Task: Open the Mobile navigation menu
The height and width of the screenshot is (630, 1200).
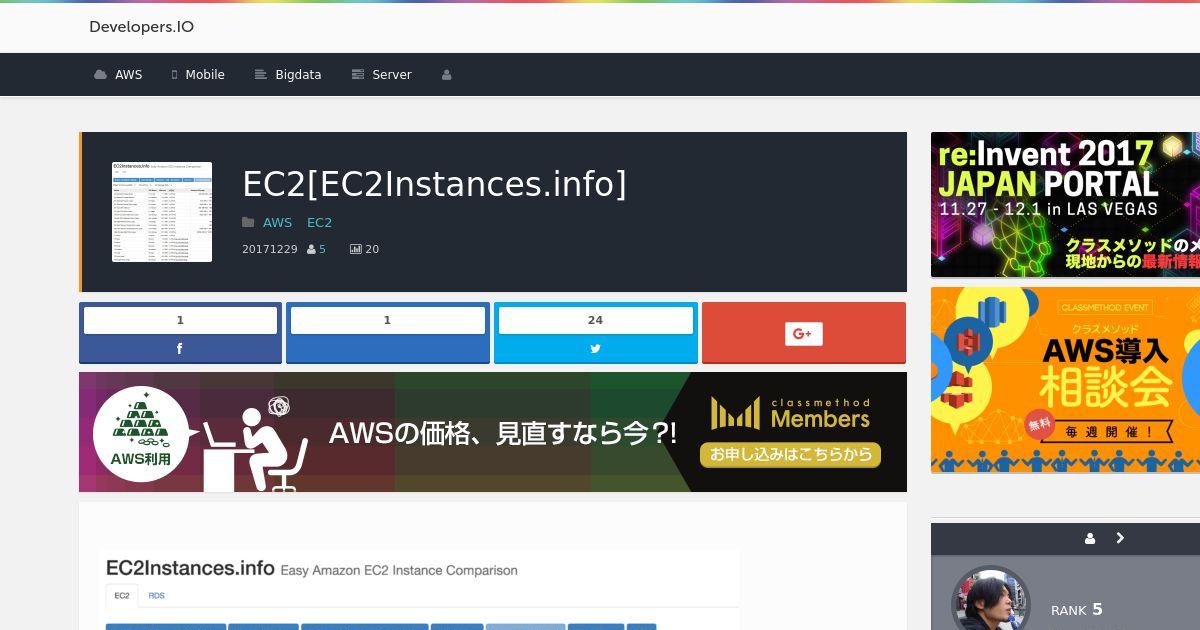Action: [x=198, y=75]
